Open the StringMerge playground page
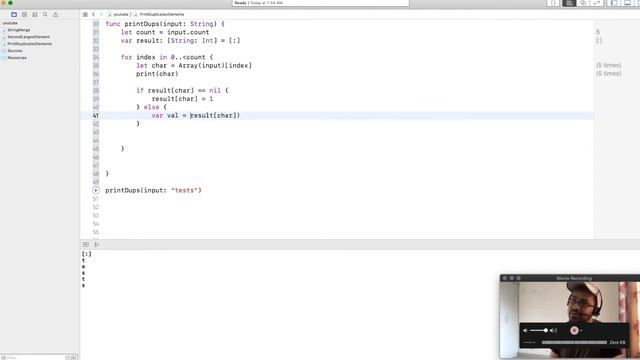The height and width of the screenshot is (360, 640). [19, 30]
